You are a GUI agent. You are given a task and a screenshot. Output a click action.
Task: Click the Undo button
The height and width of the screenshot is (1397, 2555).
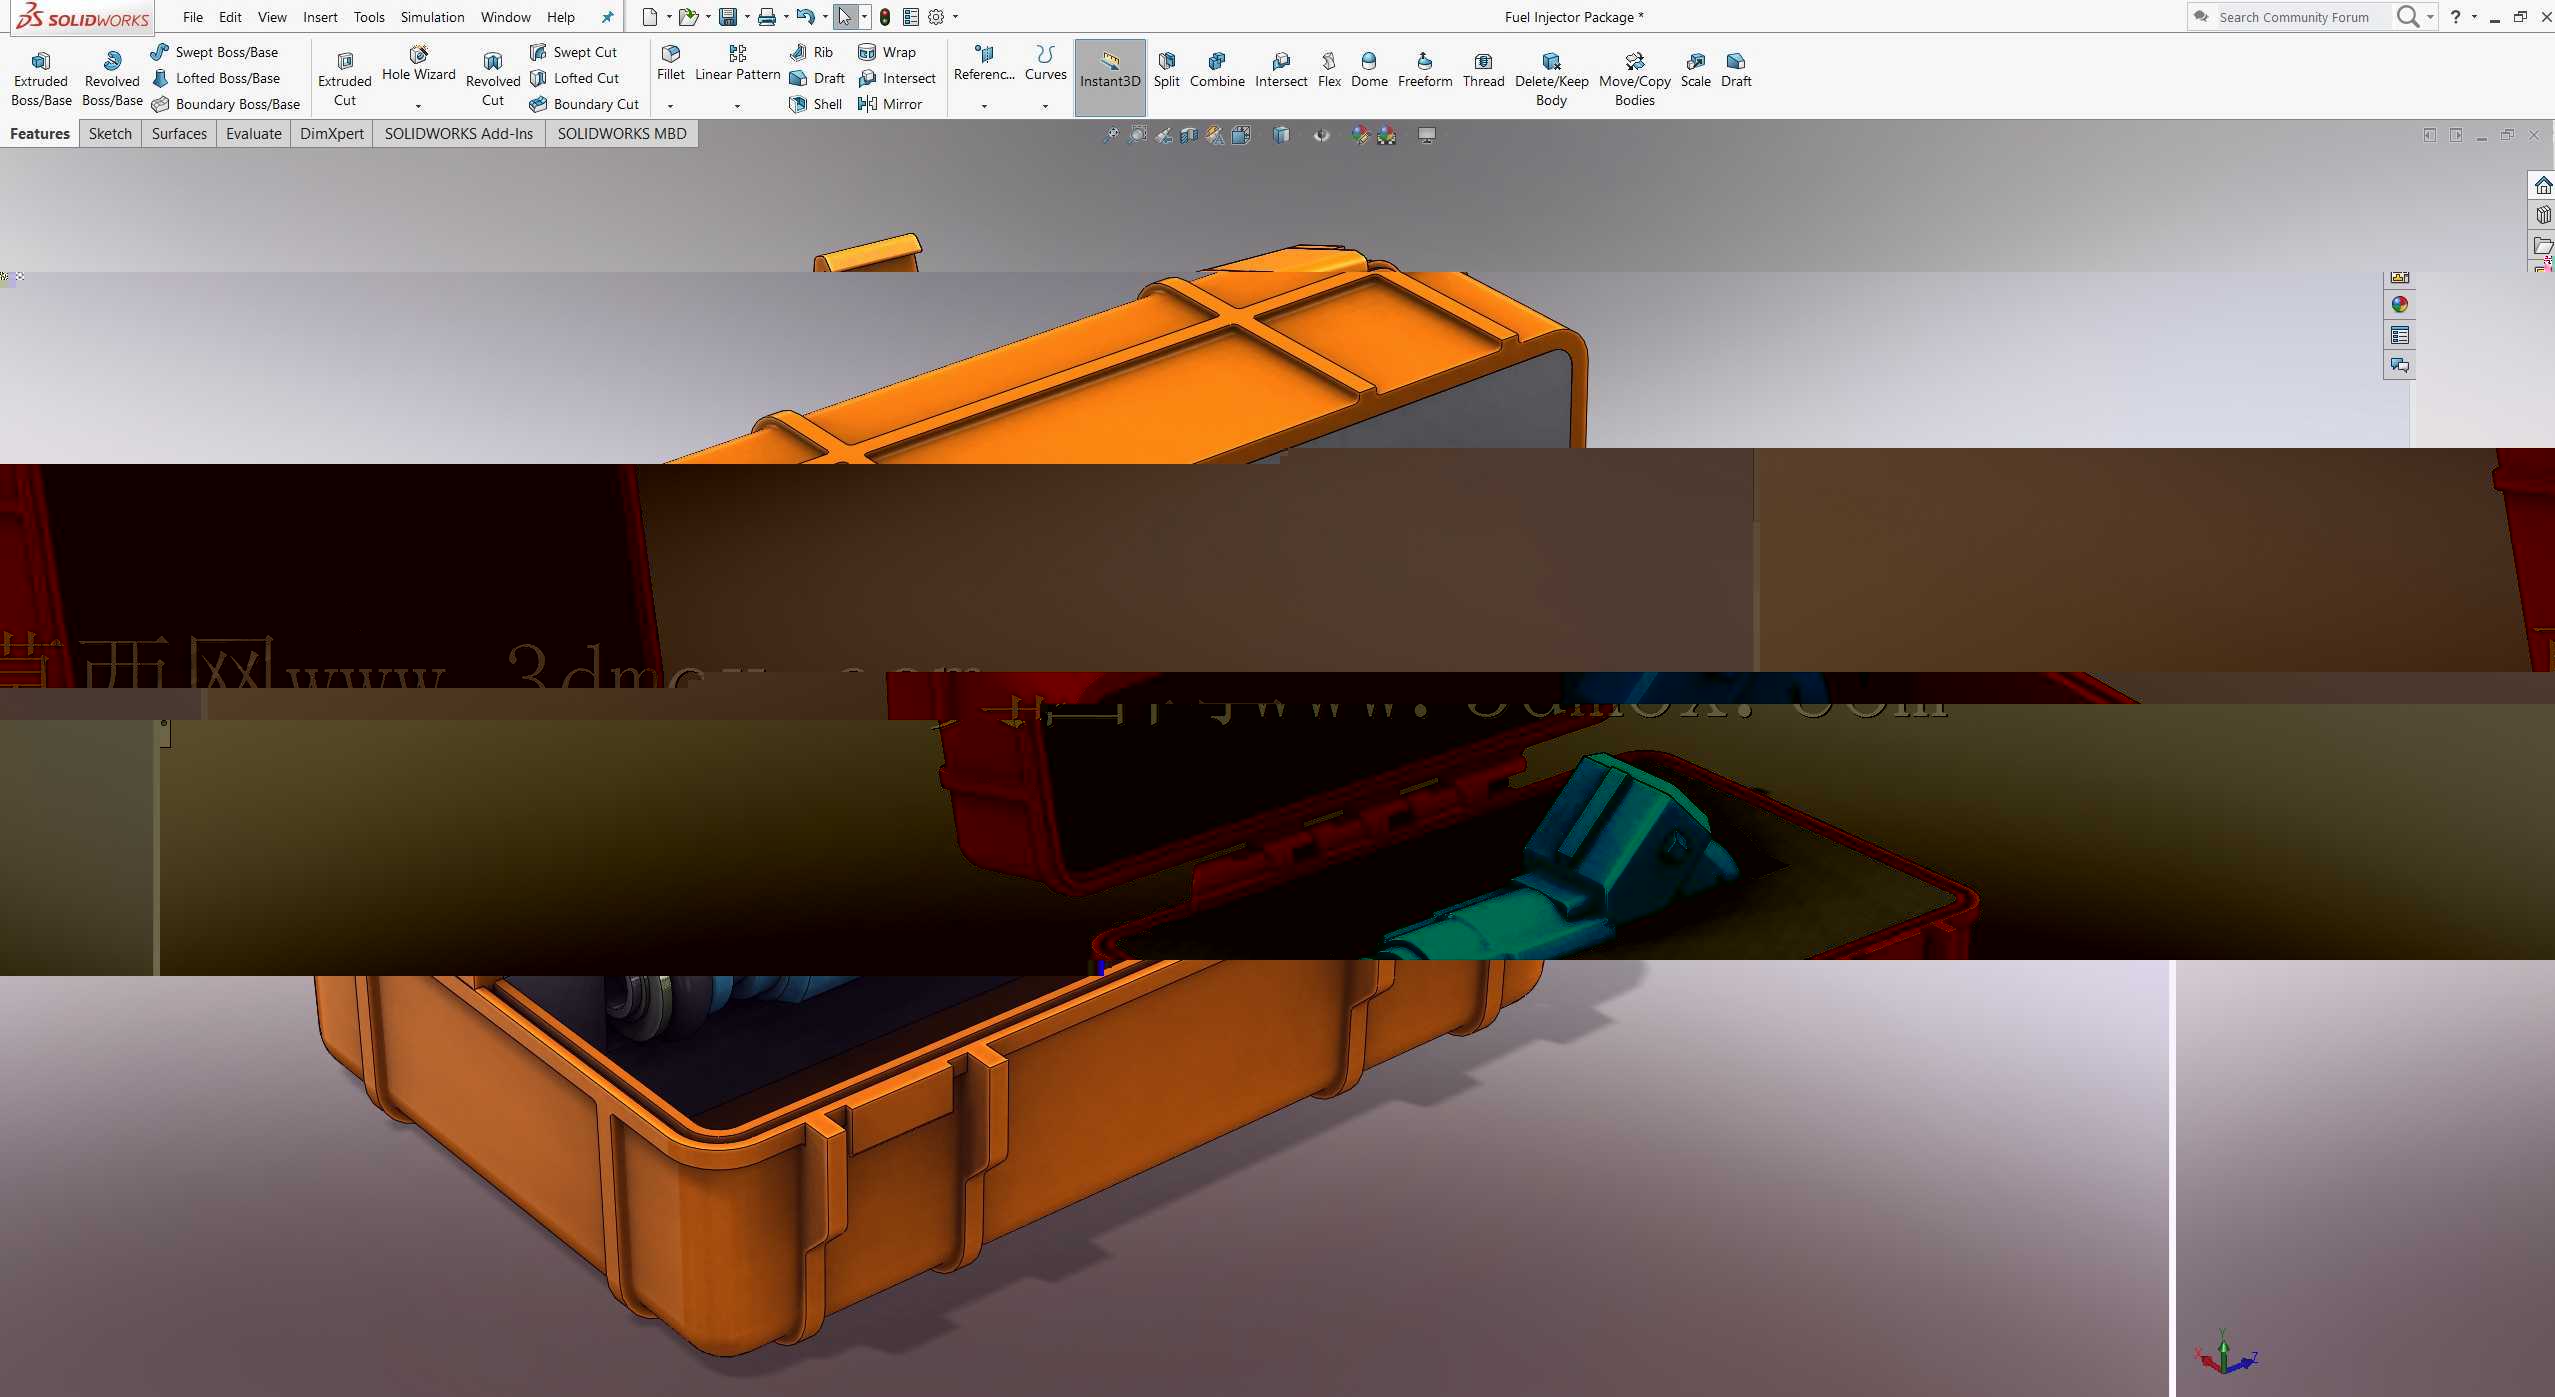tap(805, 17)
